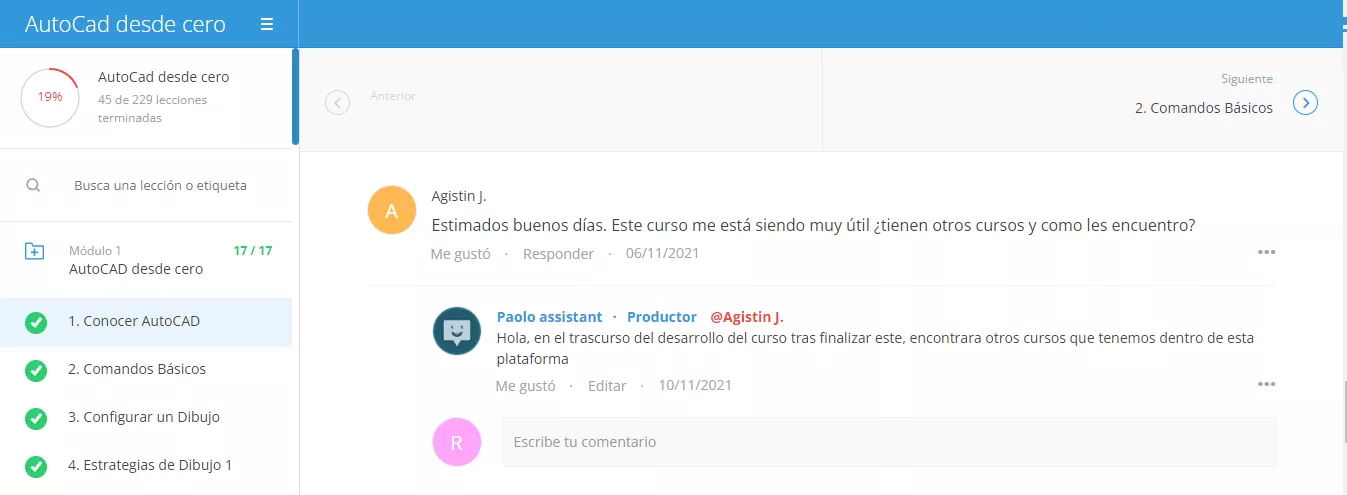Click the 06/11/2021 comment date
The width and height of the screenshot is (1347, 495).
coord(662,254)
